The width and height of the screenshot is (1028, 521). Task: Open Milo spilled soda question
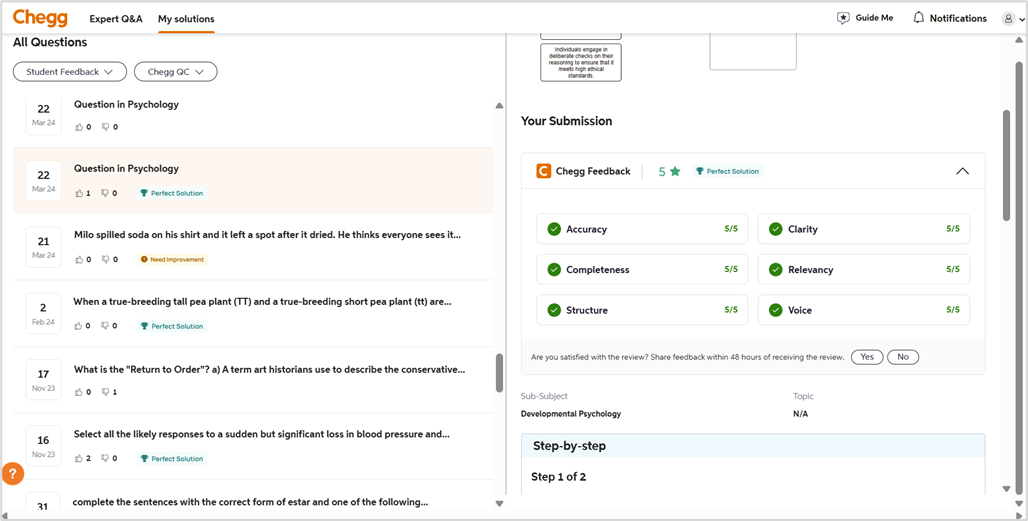pyautogui.click(x=267, y=235)
